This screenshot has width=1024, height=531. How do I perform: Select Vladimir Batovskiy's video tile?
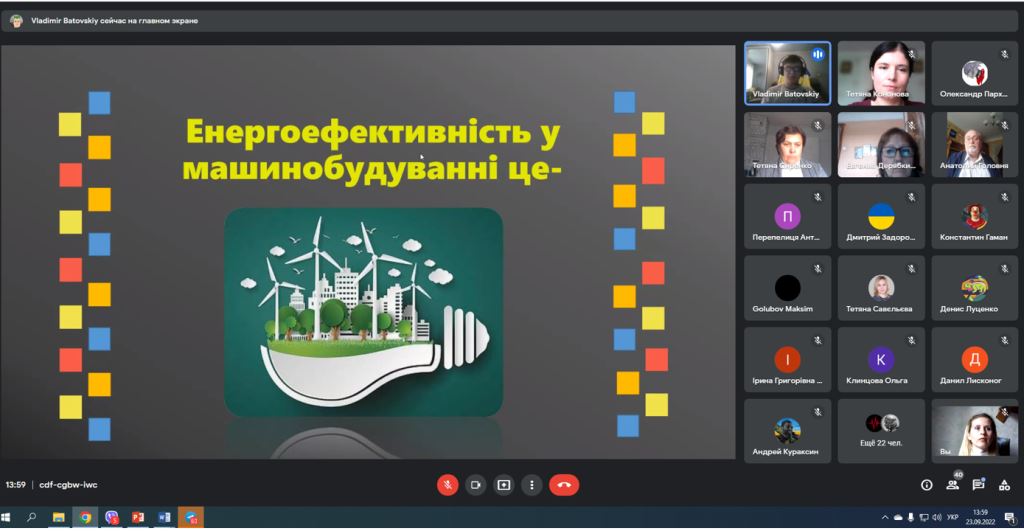click(x=788, y=73)
